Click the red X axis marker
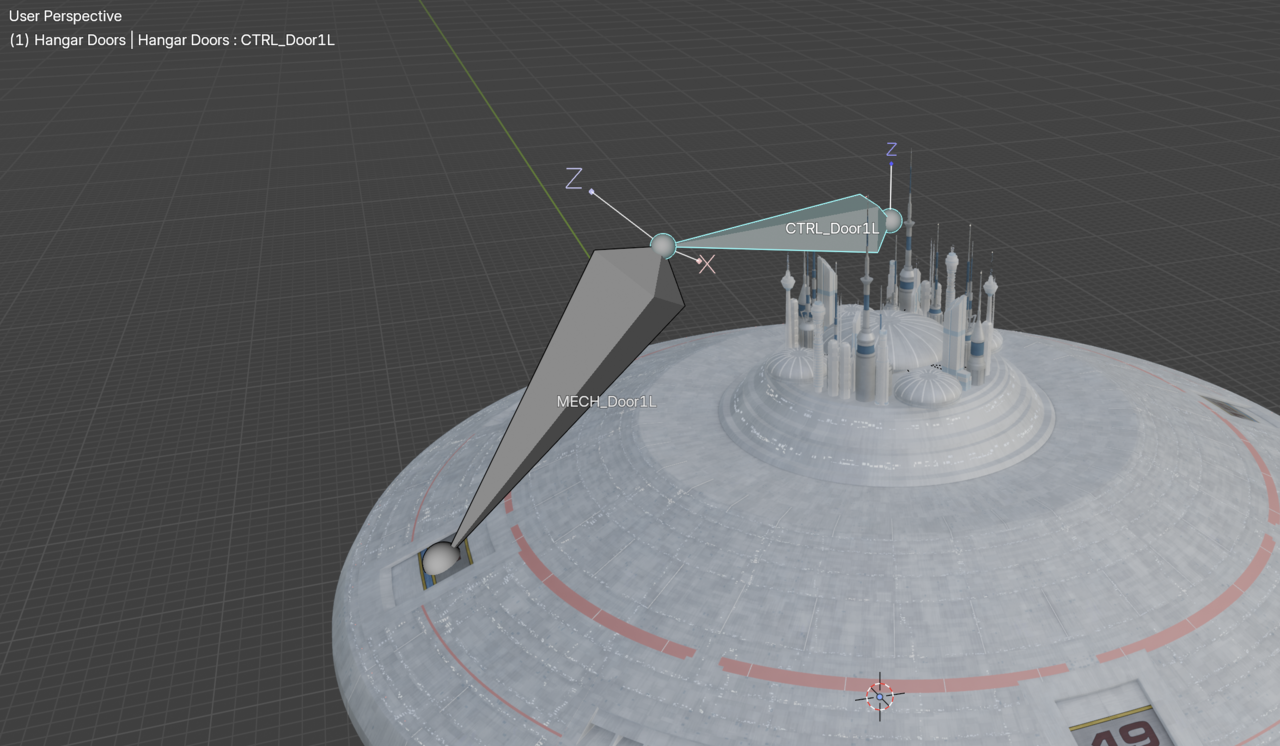 coord(707,264)
